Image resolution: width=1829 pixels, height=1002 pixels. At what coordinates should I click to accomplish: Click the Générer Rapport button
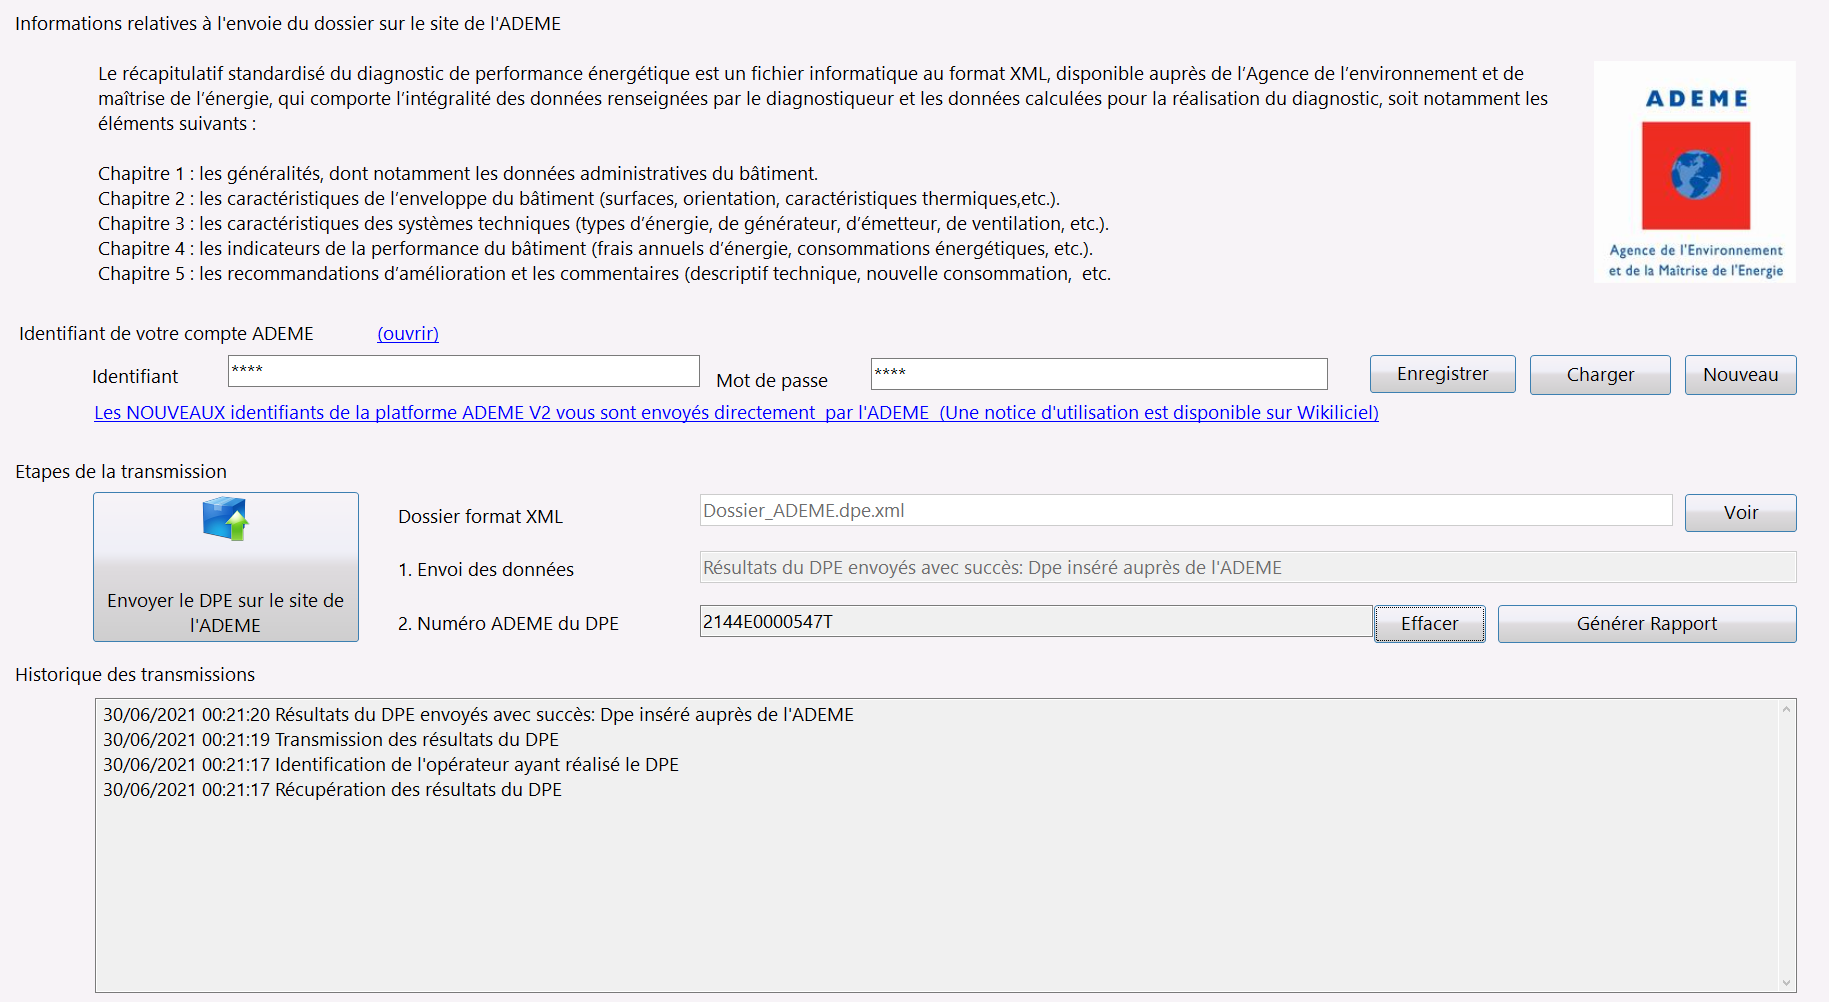click(x=1647, y=624)
